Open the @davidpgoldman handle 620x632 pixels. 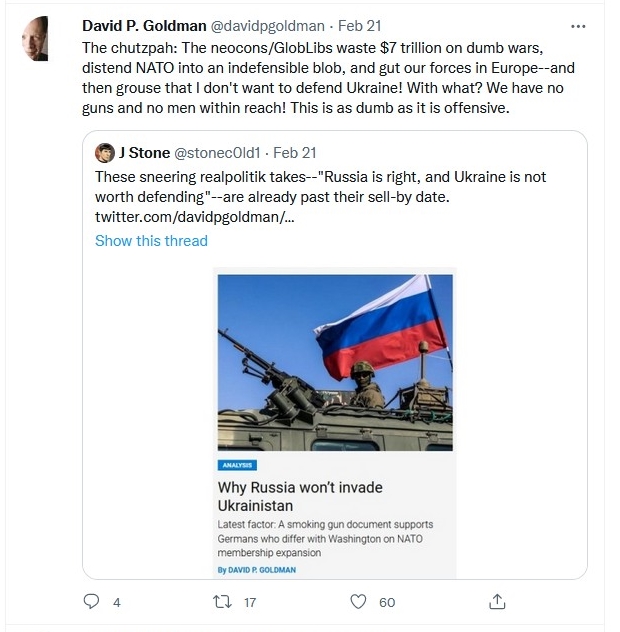click(x=268, y=26)
